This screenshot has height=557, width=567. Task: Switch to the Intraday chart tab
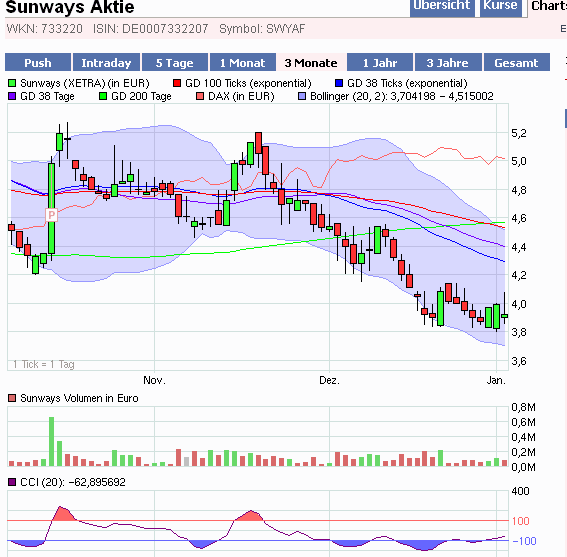click(x=106, y=63)
